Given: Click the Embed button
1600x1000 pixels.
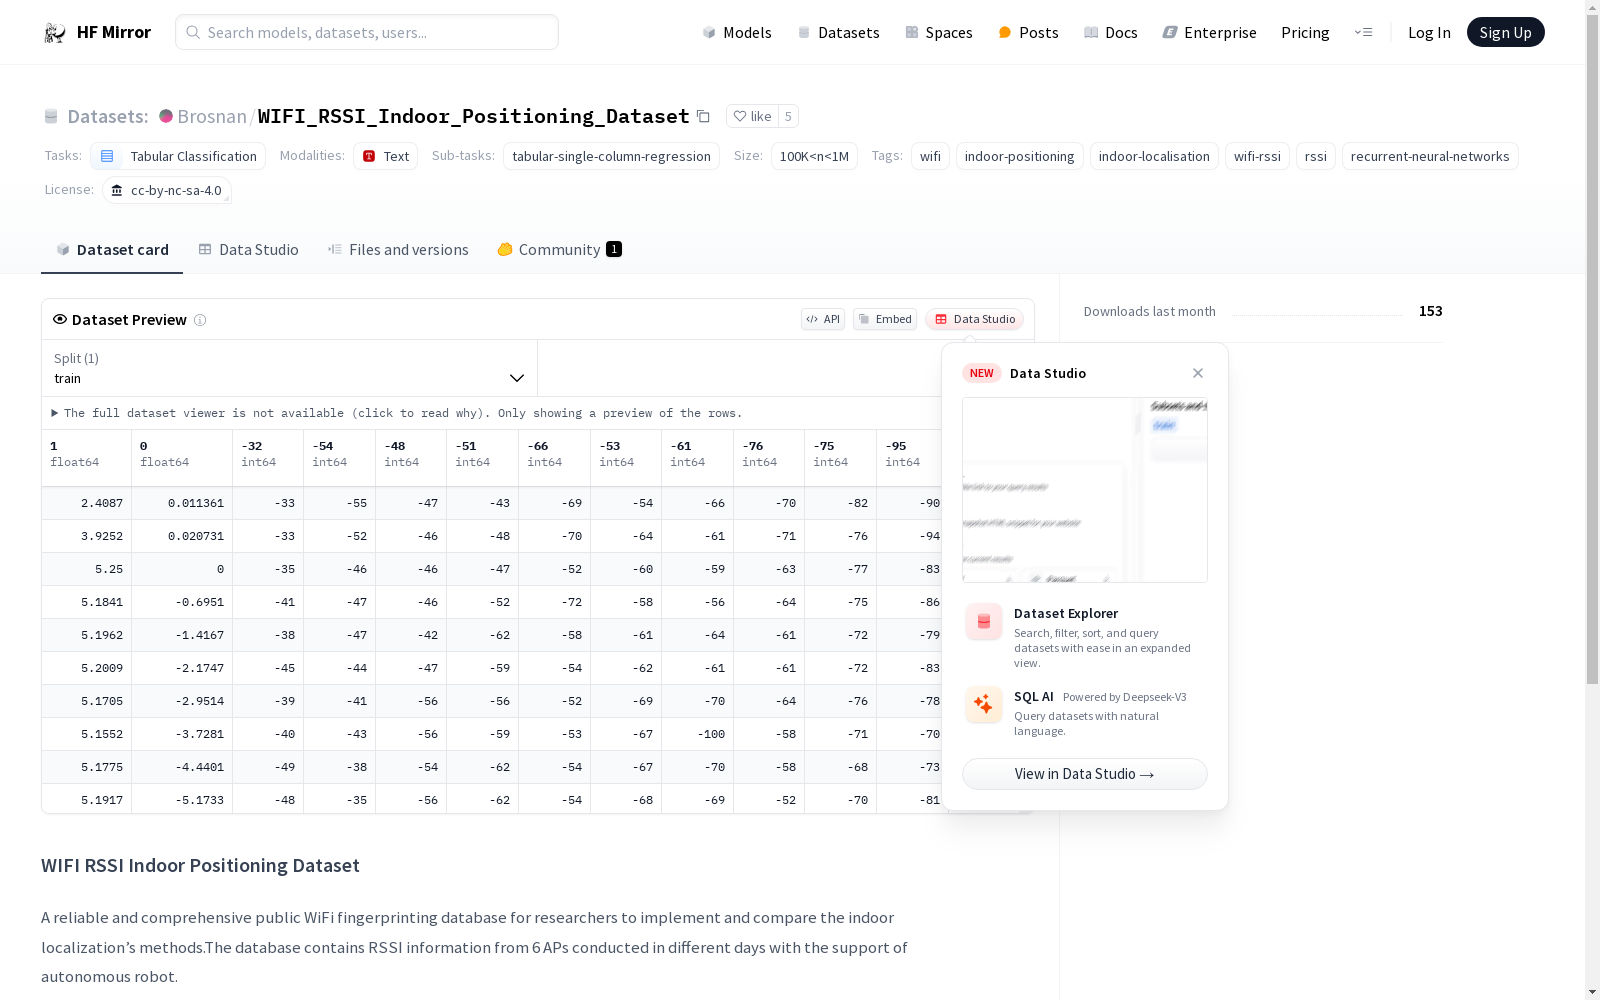Looking at the screenshot, I should [x=884, y=319].
